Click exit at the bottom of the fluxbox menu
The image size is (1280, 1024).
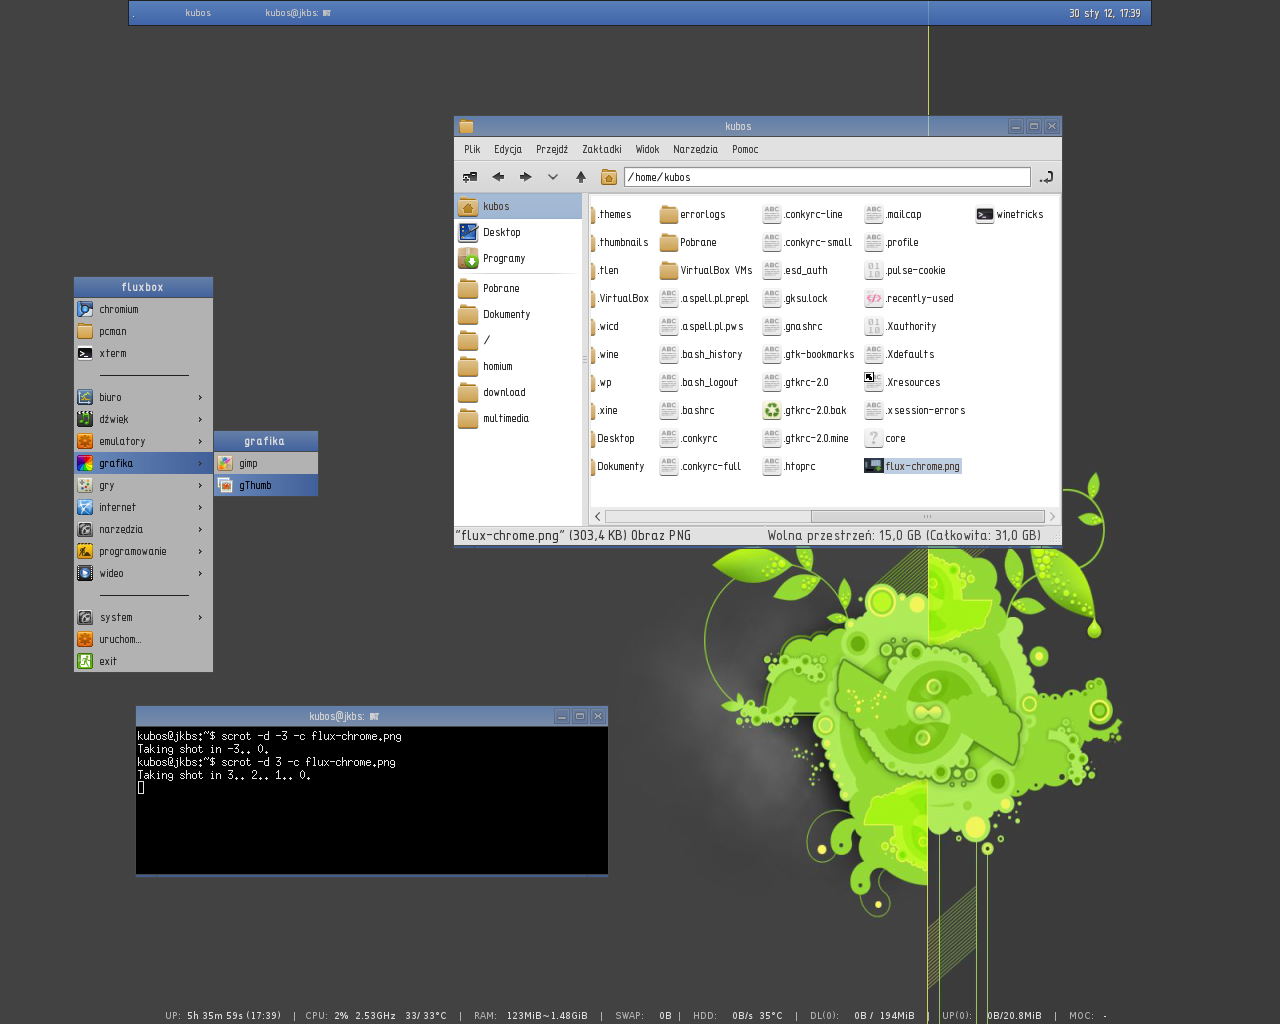pos(107,661)
